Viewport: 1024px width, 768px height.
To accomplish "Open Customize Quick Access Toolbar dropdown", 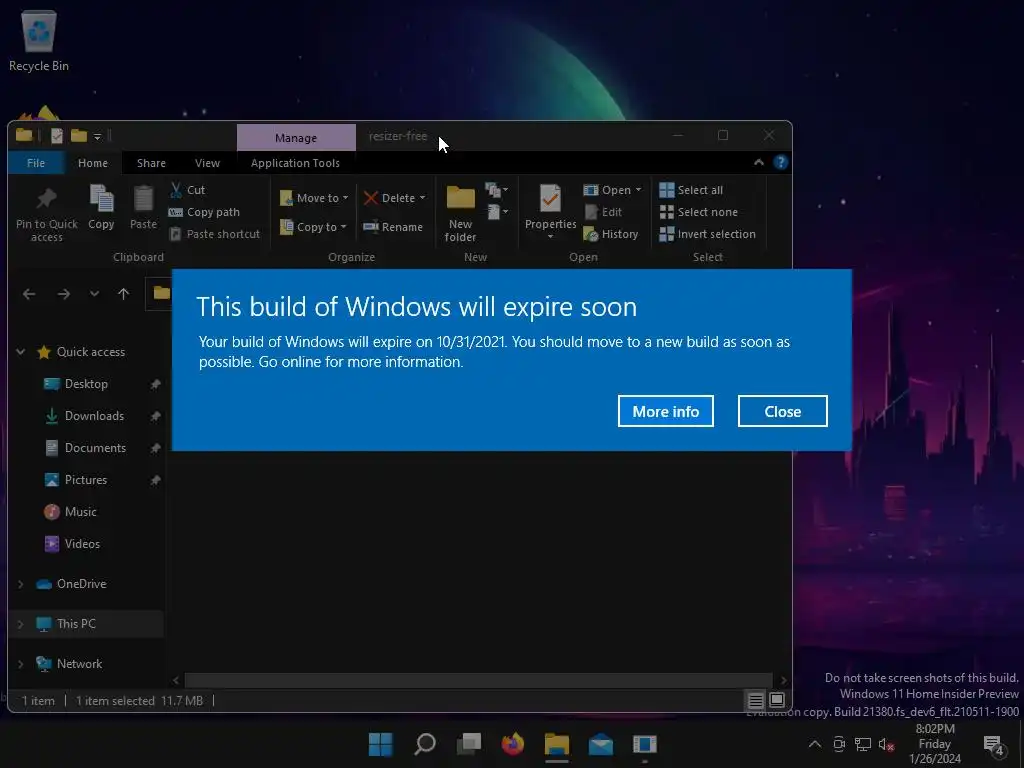I will click(97, 136).
